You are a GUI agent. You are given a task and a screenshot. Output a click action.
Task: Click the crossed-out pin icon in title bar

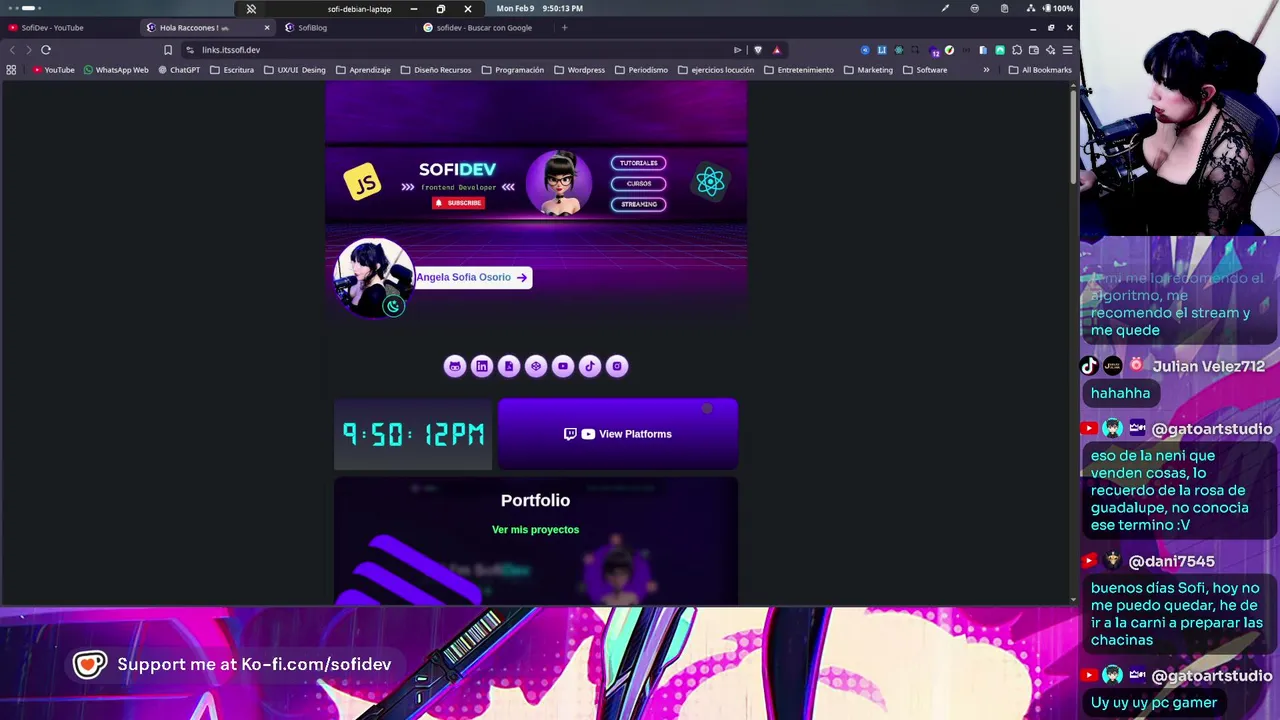click(x=251, y=9)
